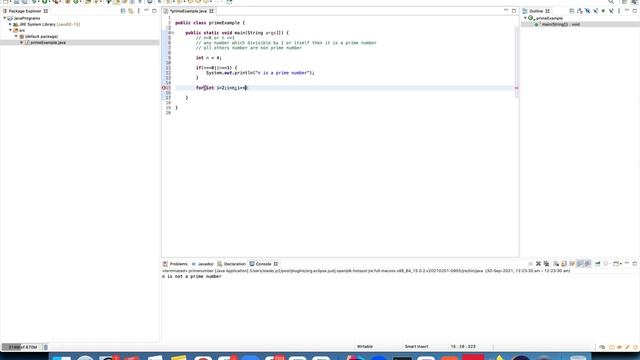Minimize the Package Explorer view
Screen dimensions: 640x360
click(x=147, y=11)
